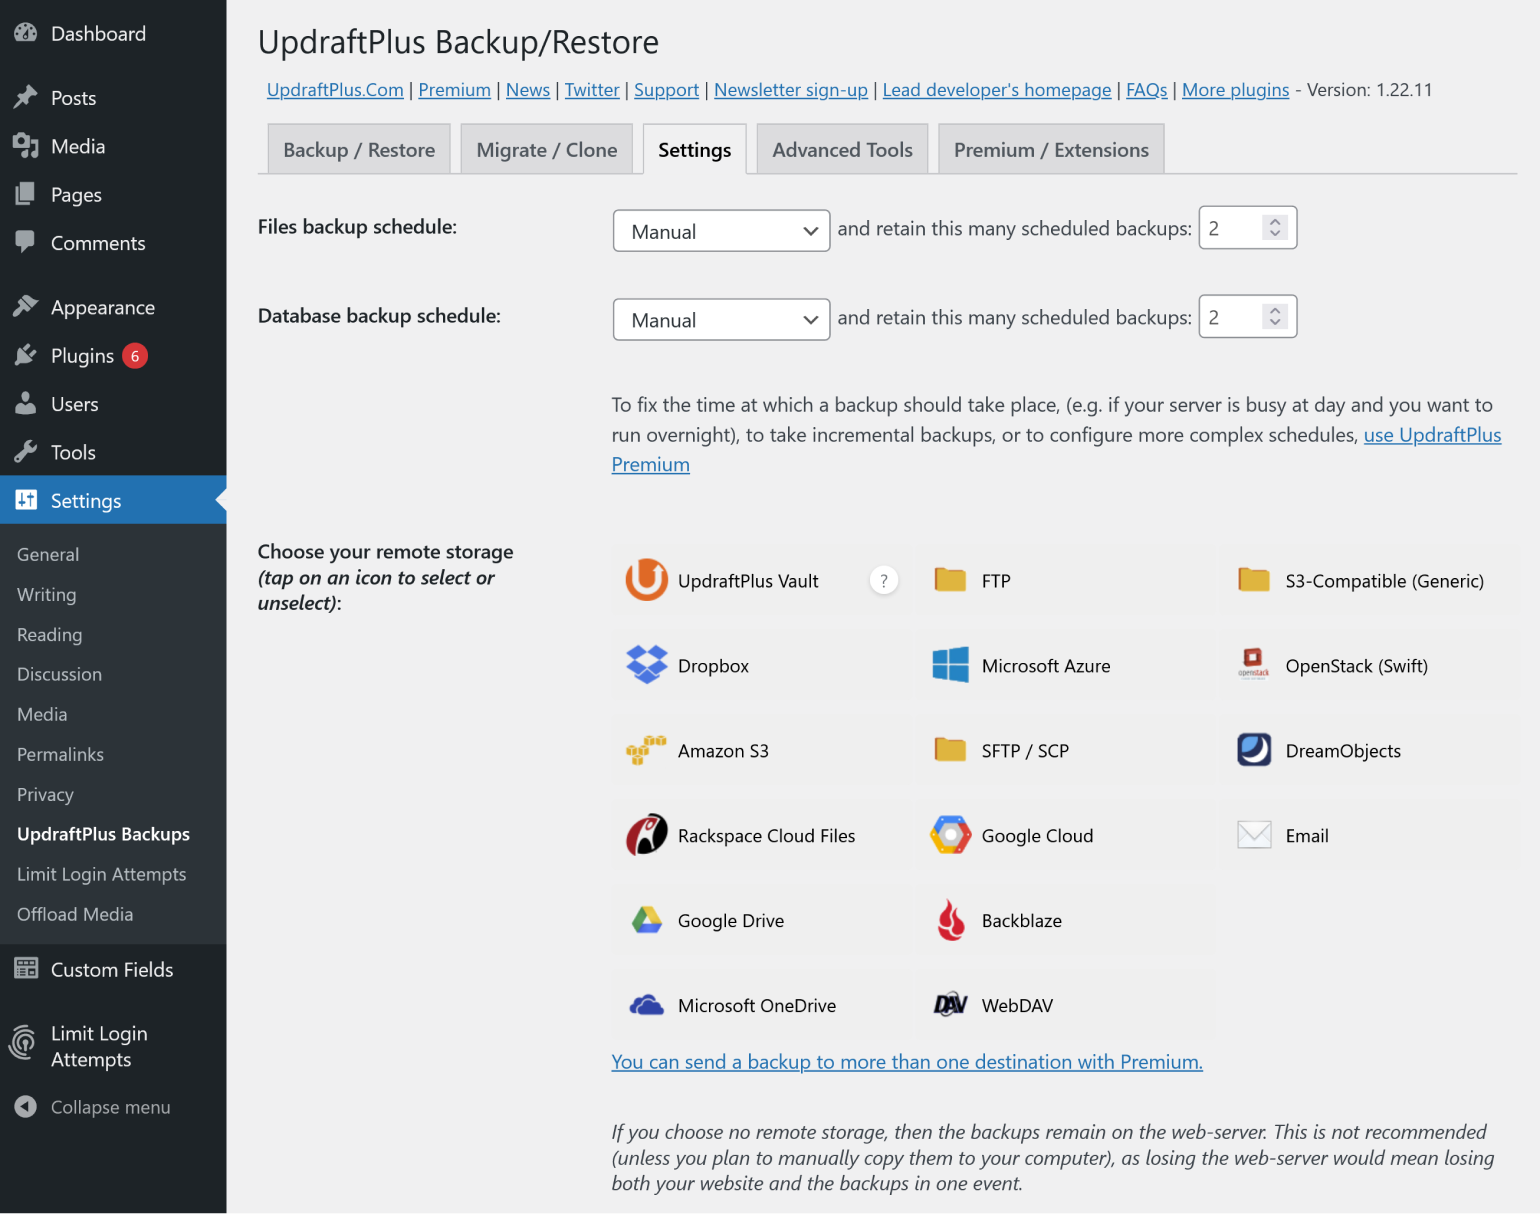The height and width of the screenshot is (1214, 1540).
Task: Open the Advanced Tools tab
Action: (842, 150)
